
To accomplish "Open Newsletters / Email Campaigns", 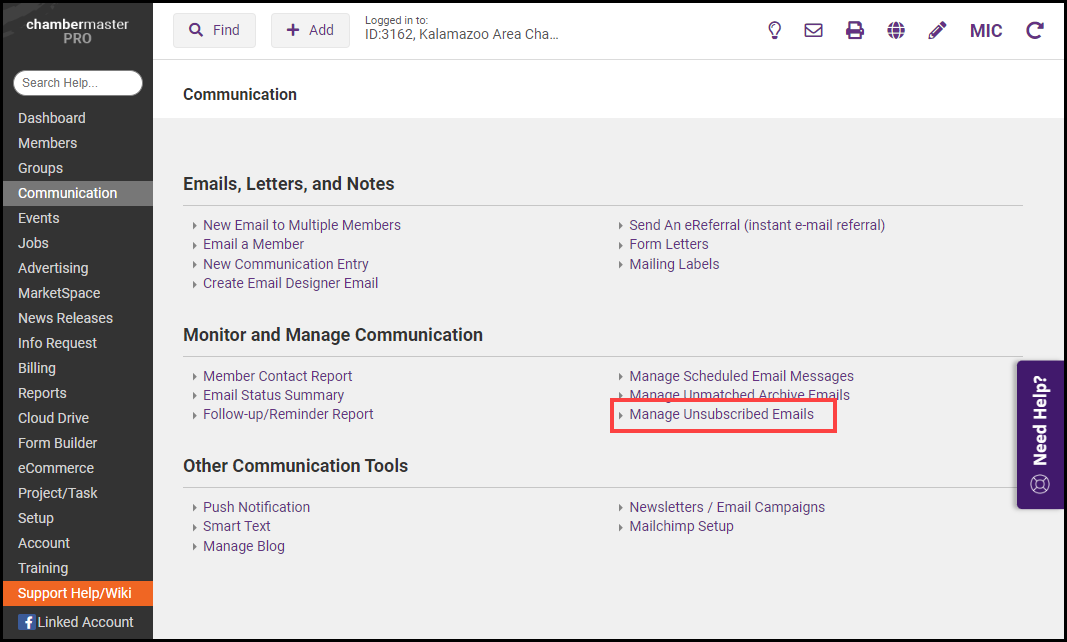I will point(727,507).
